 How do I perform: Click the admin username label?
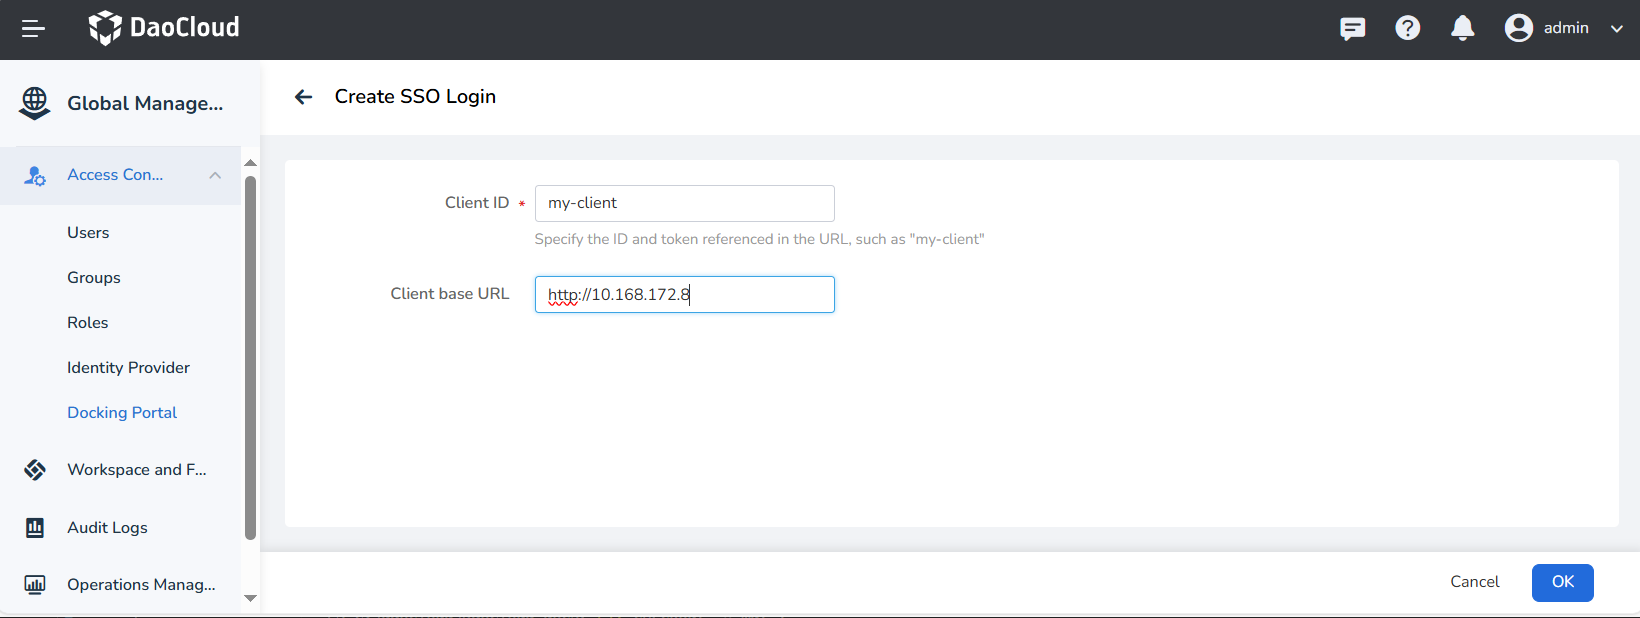pos(1566,28)
